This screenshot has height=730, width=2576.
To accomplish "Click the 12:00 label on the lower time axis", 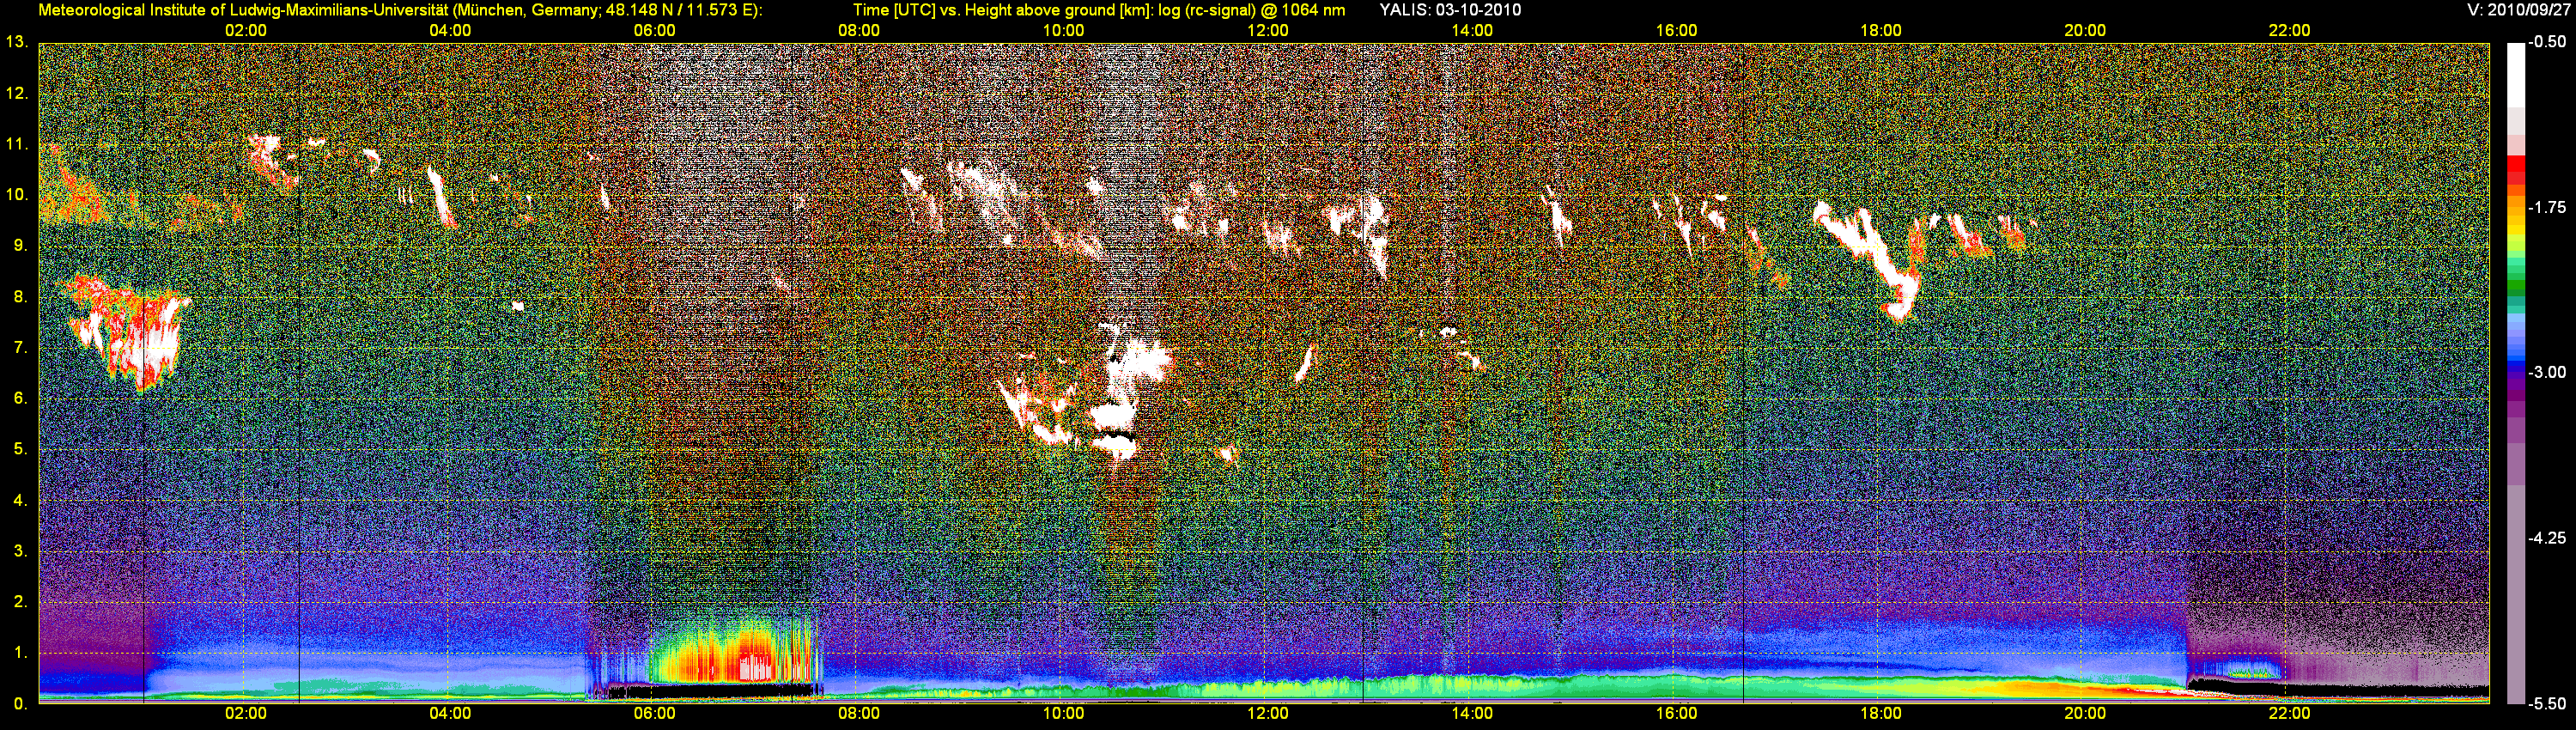I will tap(1268, 714).
